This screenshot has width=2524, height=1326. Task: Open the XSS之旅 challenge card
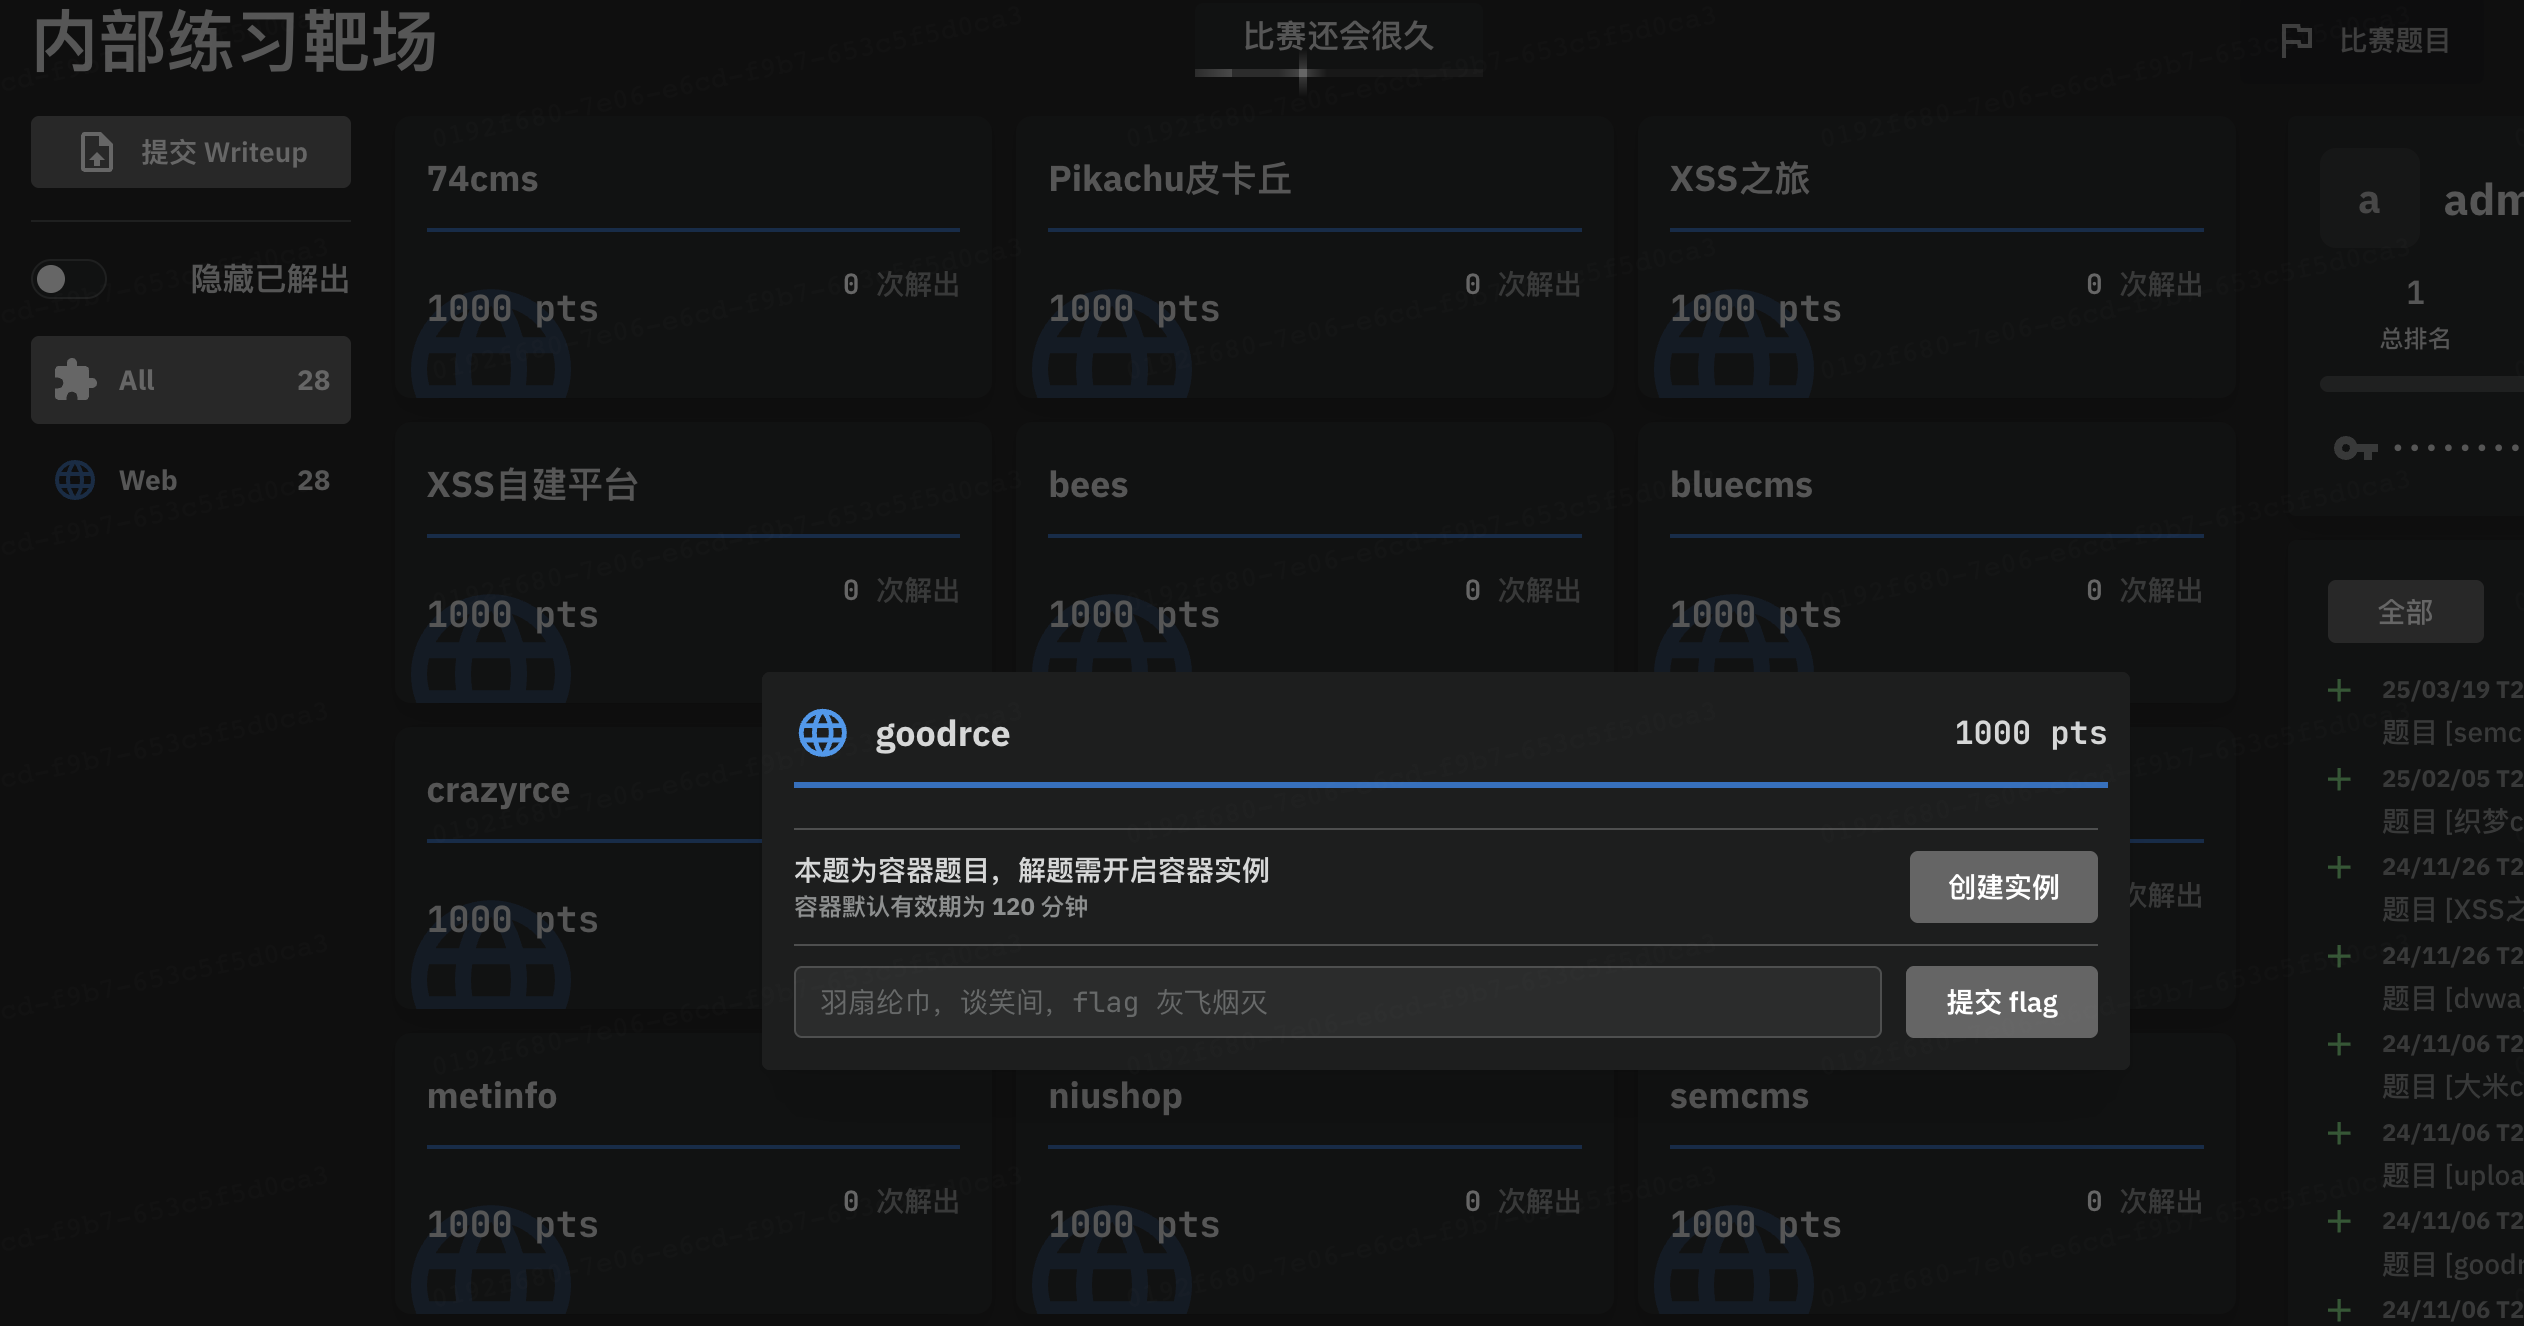1936,257
